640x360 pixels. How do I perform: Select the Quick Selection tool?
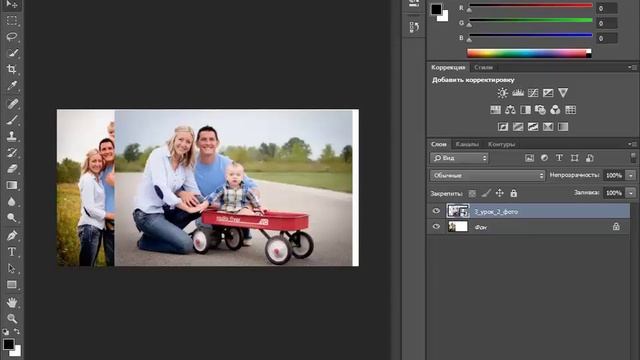[x=12, y=53]
